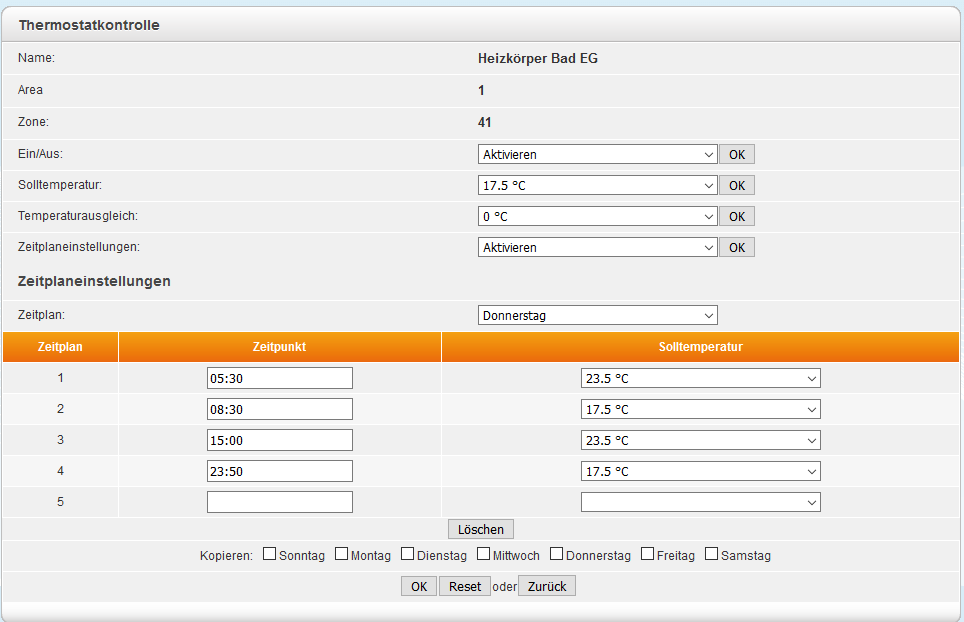Open the Zeitplan day dropdown showing Donnerstag
The width and height of the screenshot is (964, 622).
598,316
